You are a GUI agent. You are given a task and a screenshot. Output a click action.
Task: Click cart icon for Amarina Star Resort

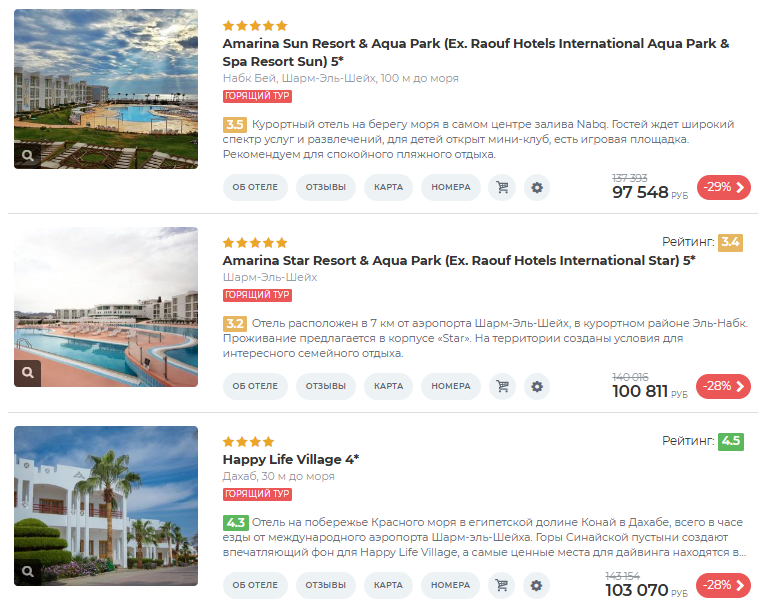tap(502, 386)
